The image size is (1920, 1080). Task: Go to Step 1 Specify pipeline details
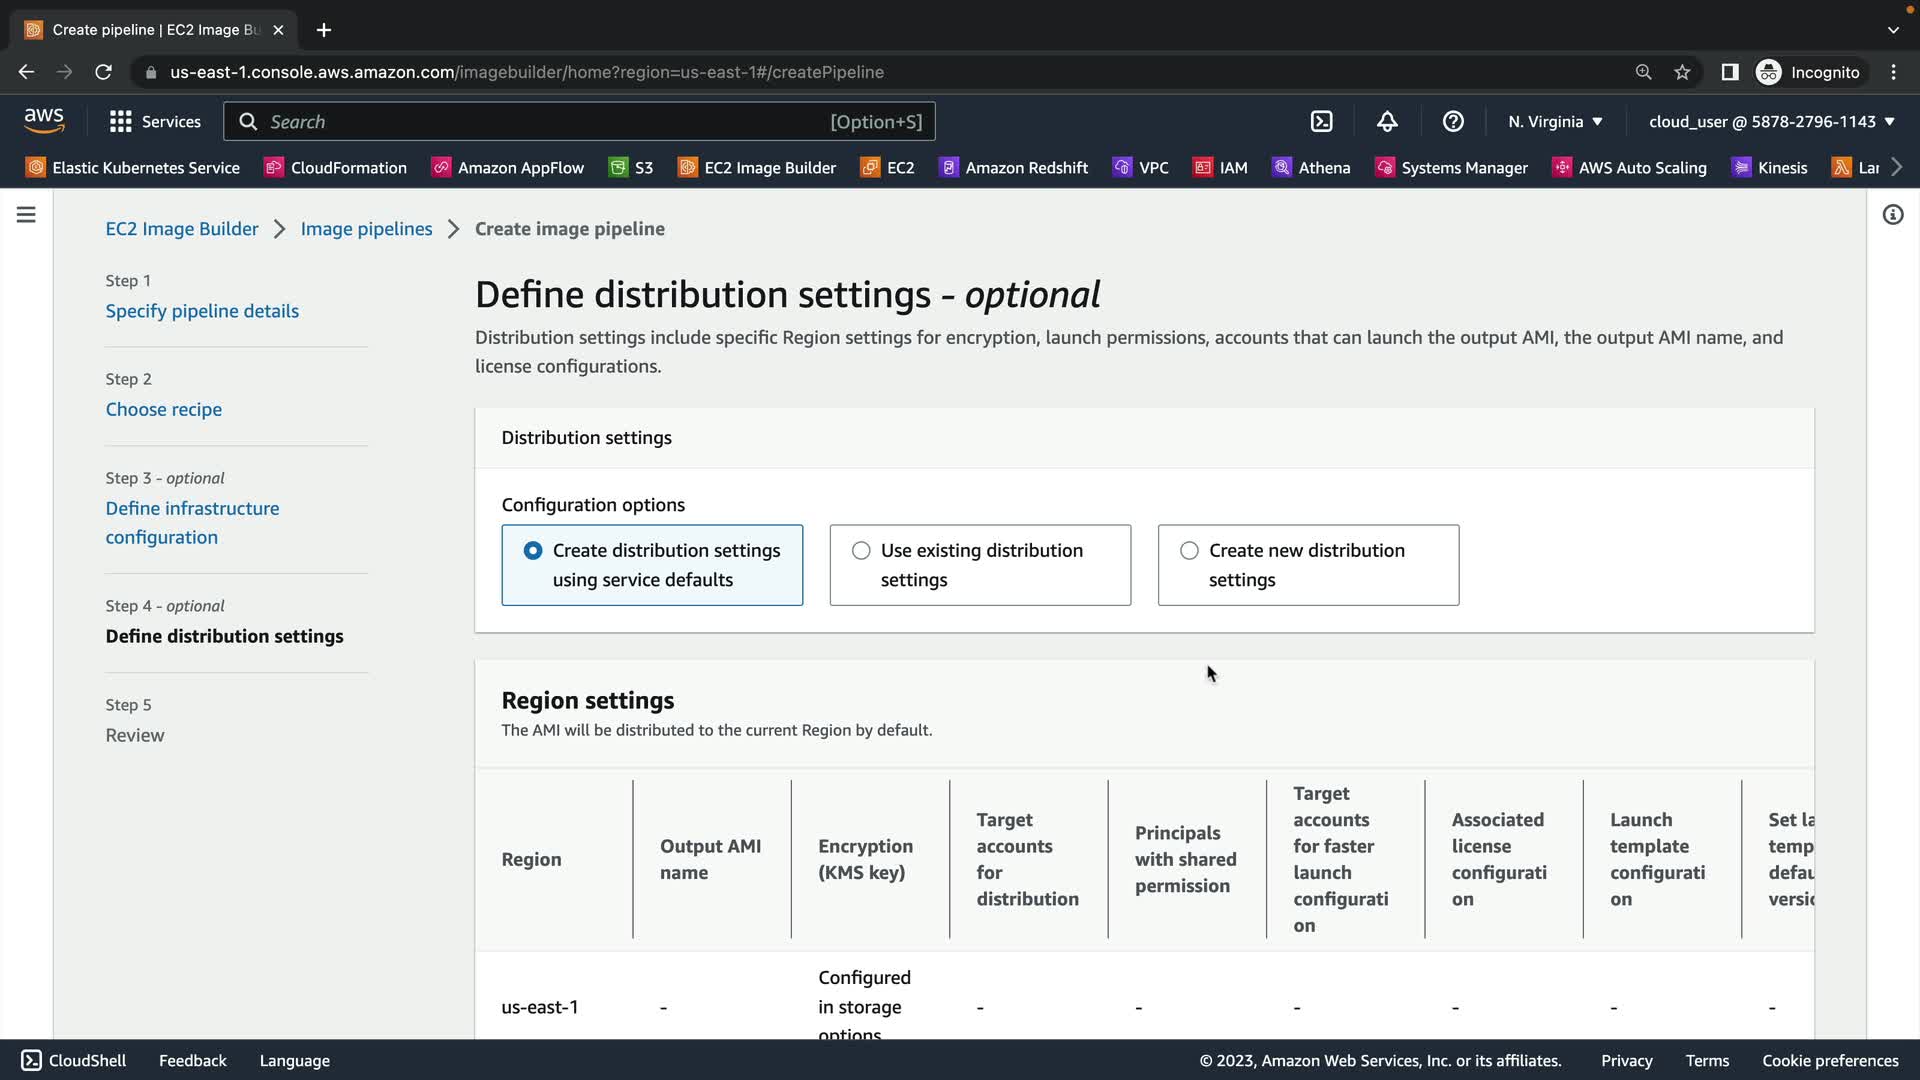point(202,311)
